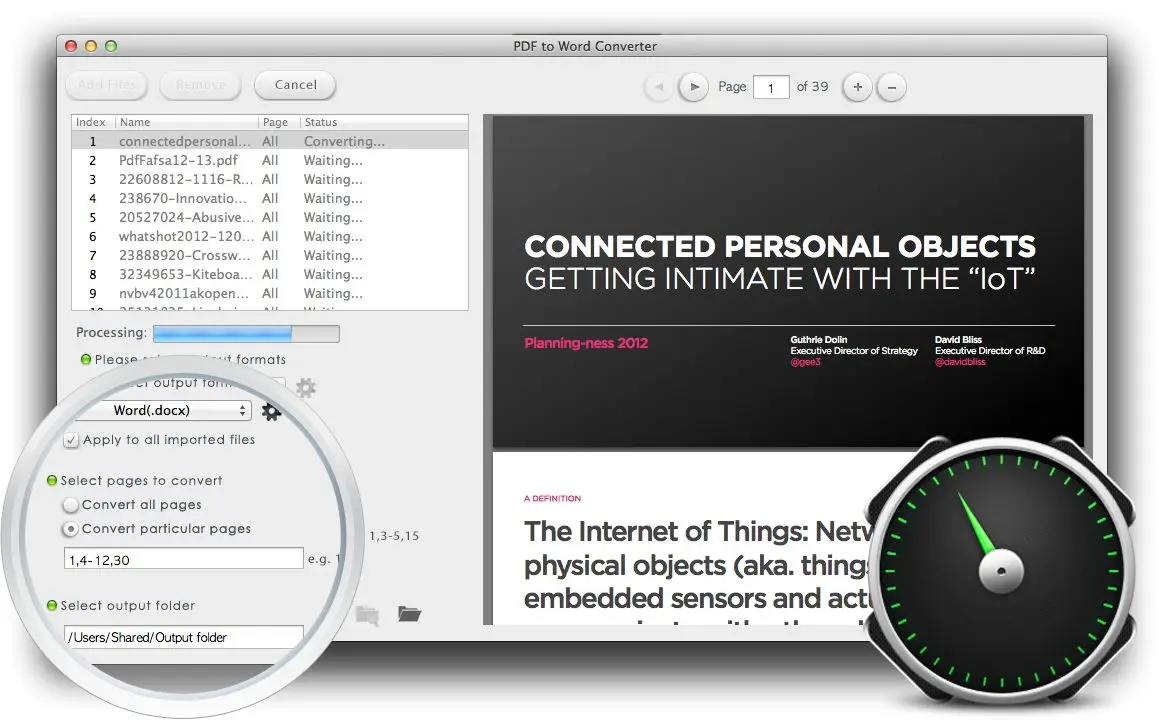
Task: Select file nvbv42011akopen...
Action: 270,293
